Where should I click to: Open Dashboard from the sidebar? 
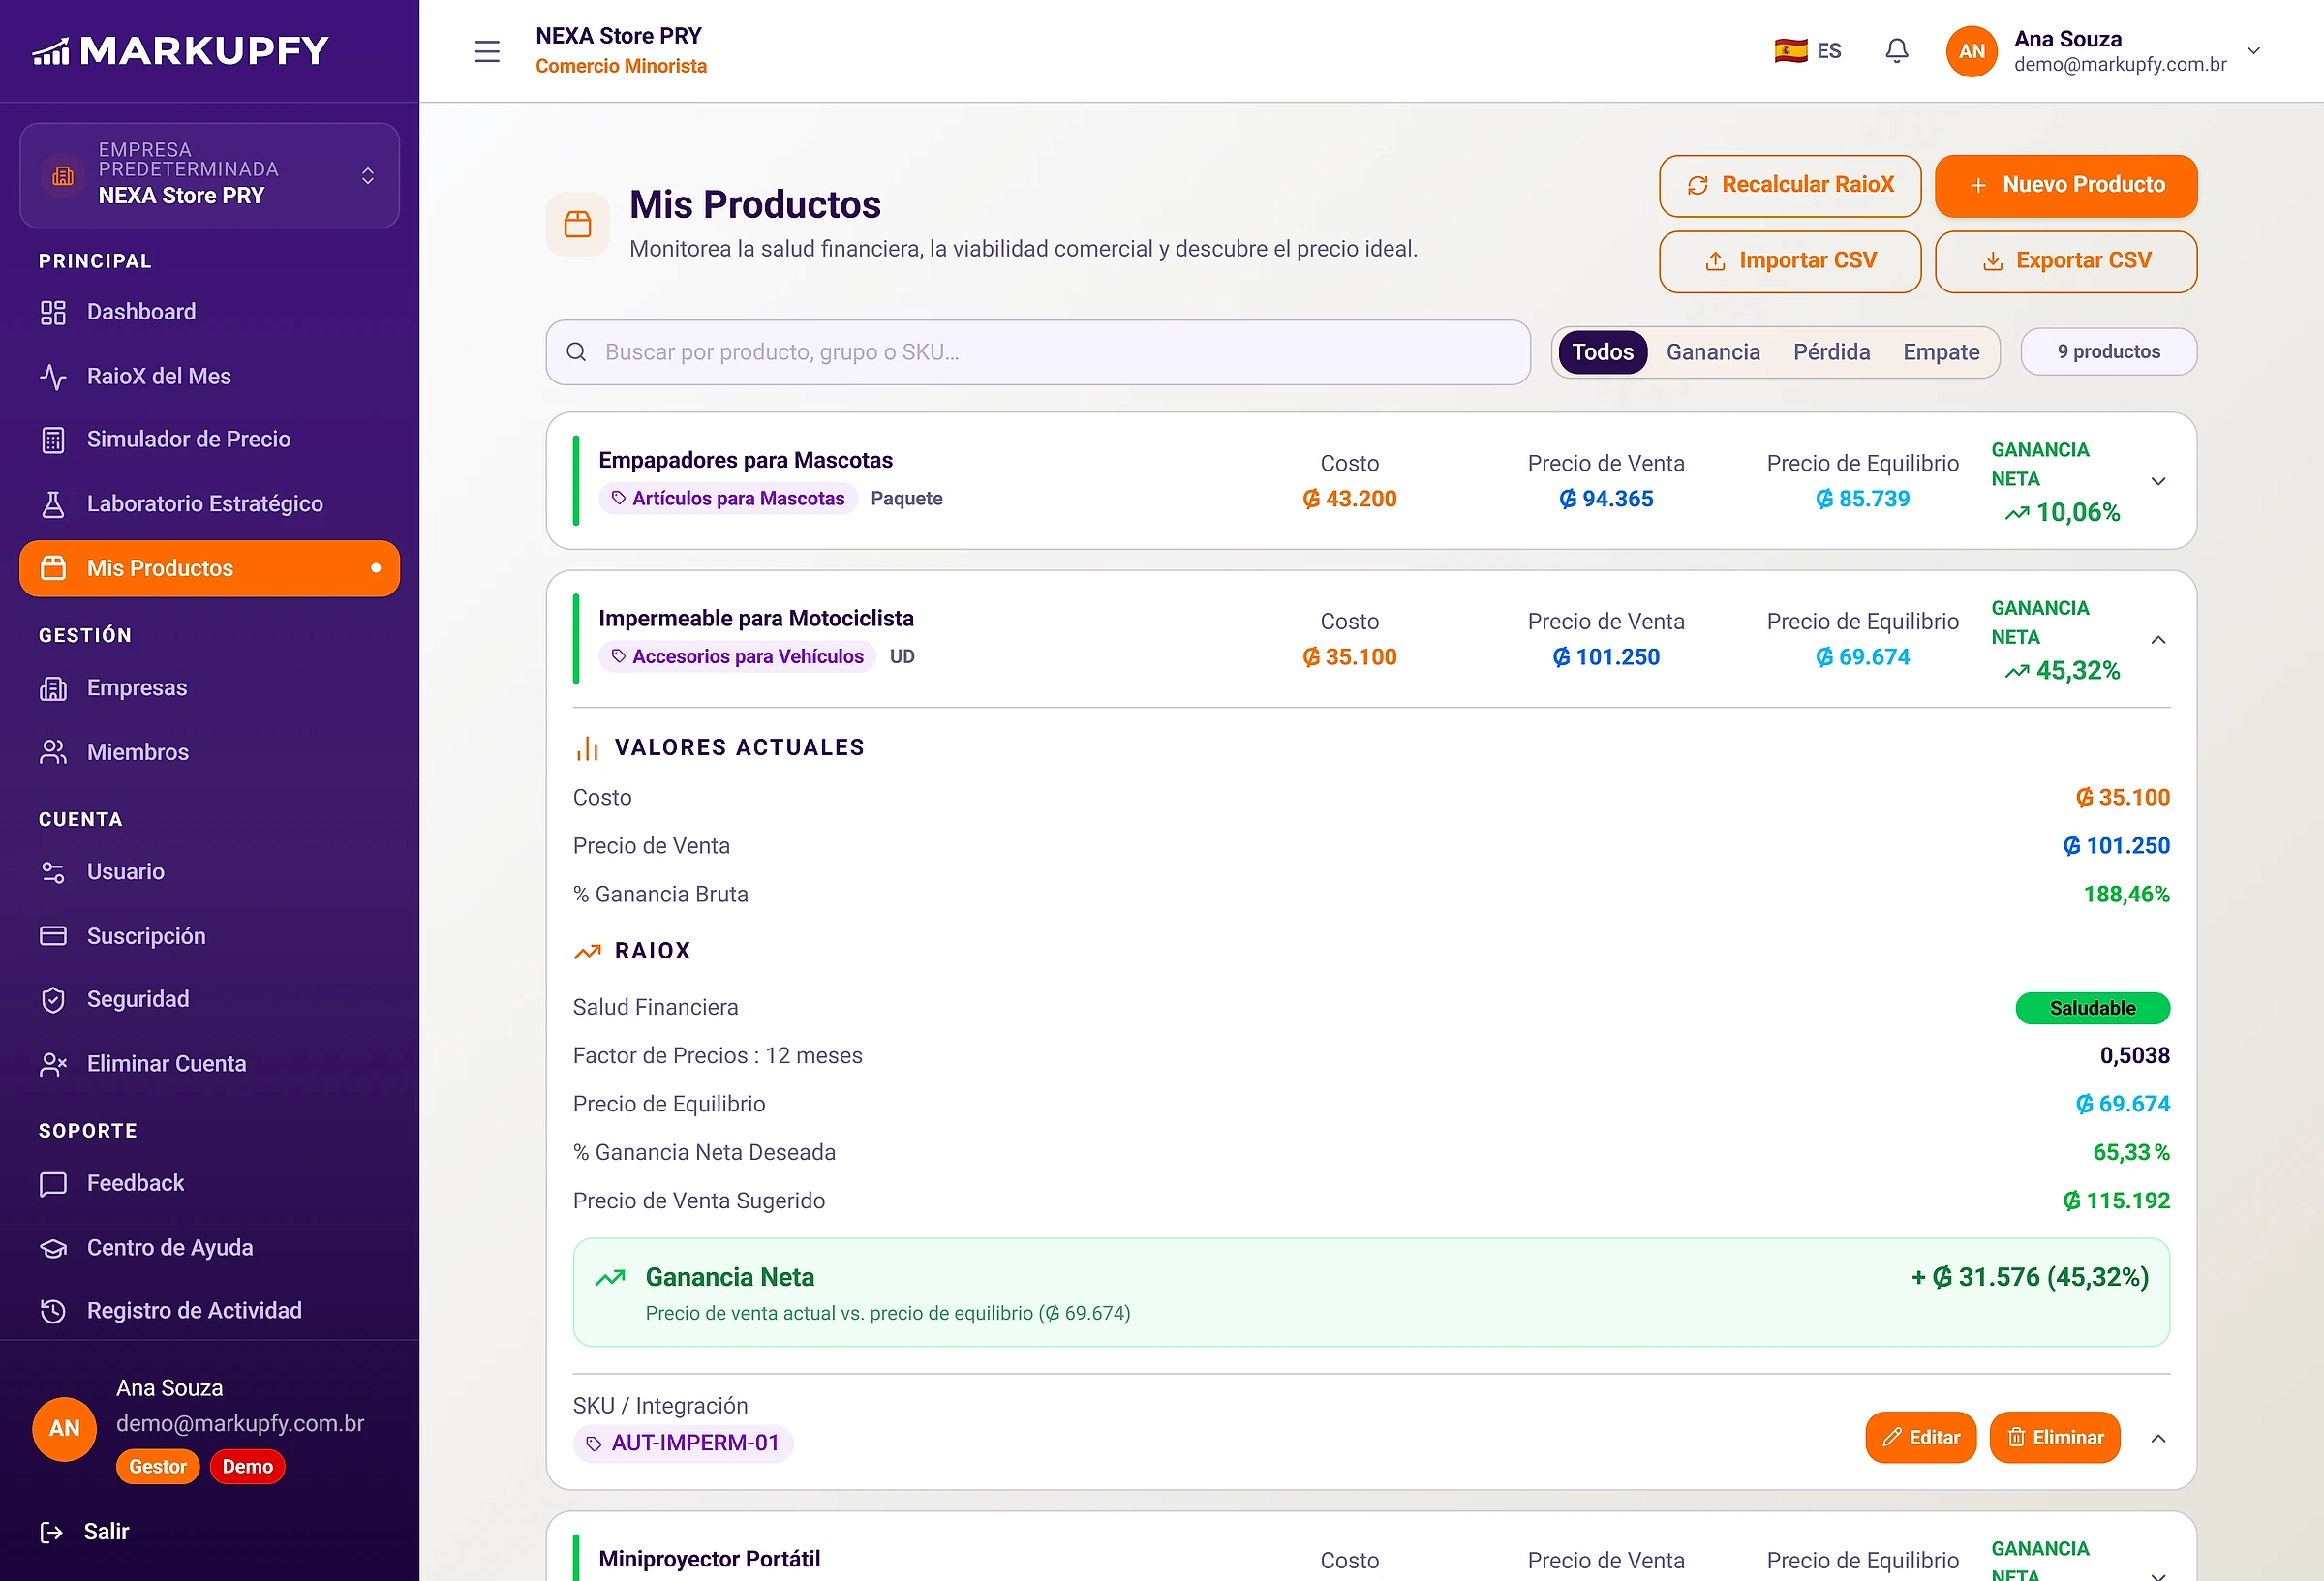point(209,312)
